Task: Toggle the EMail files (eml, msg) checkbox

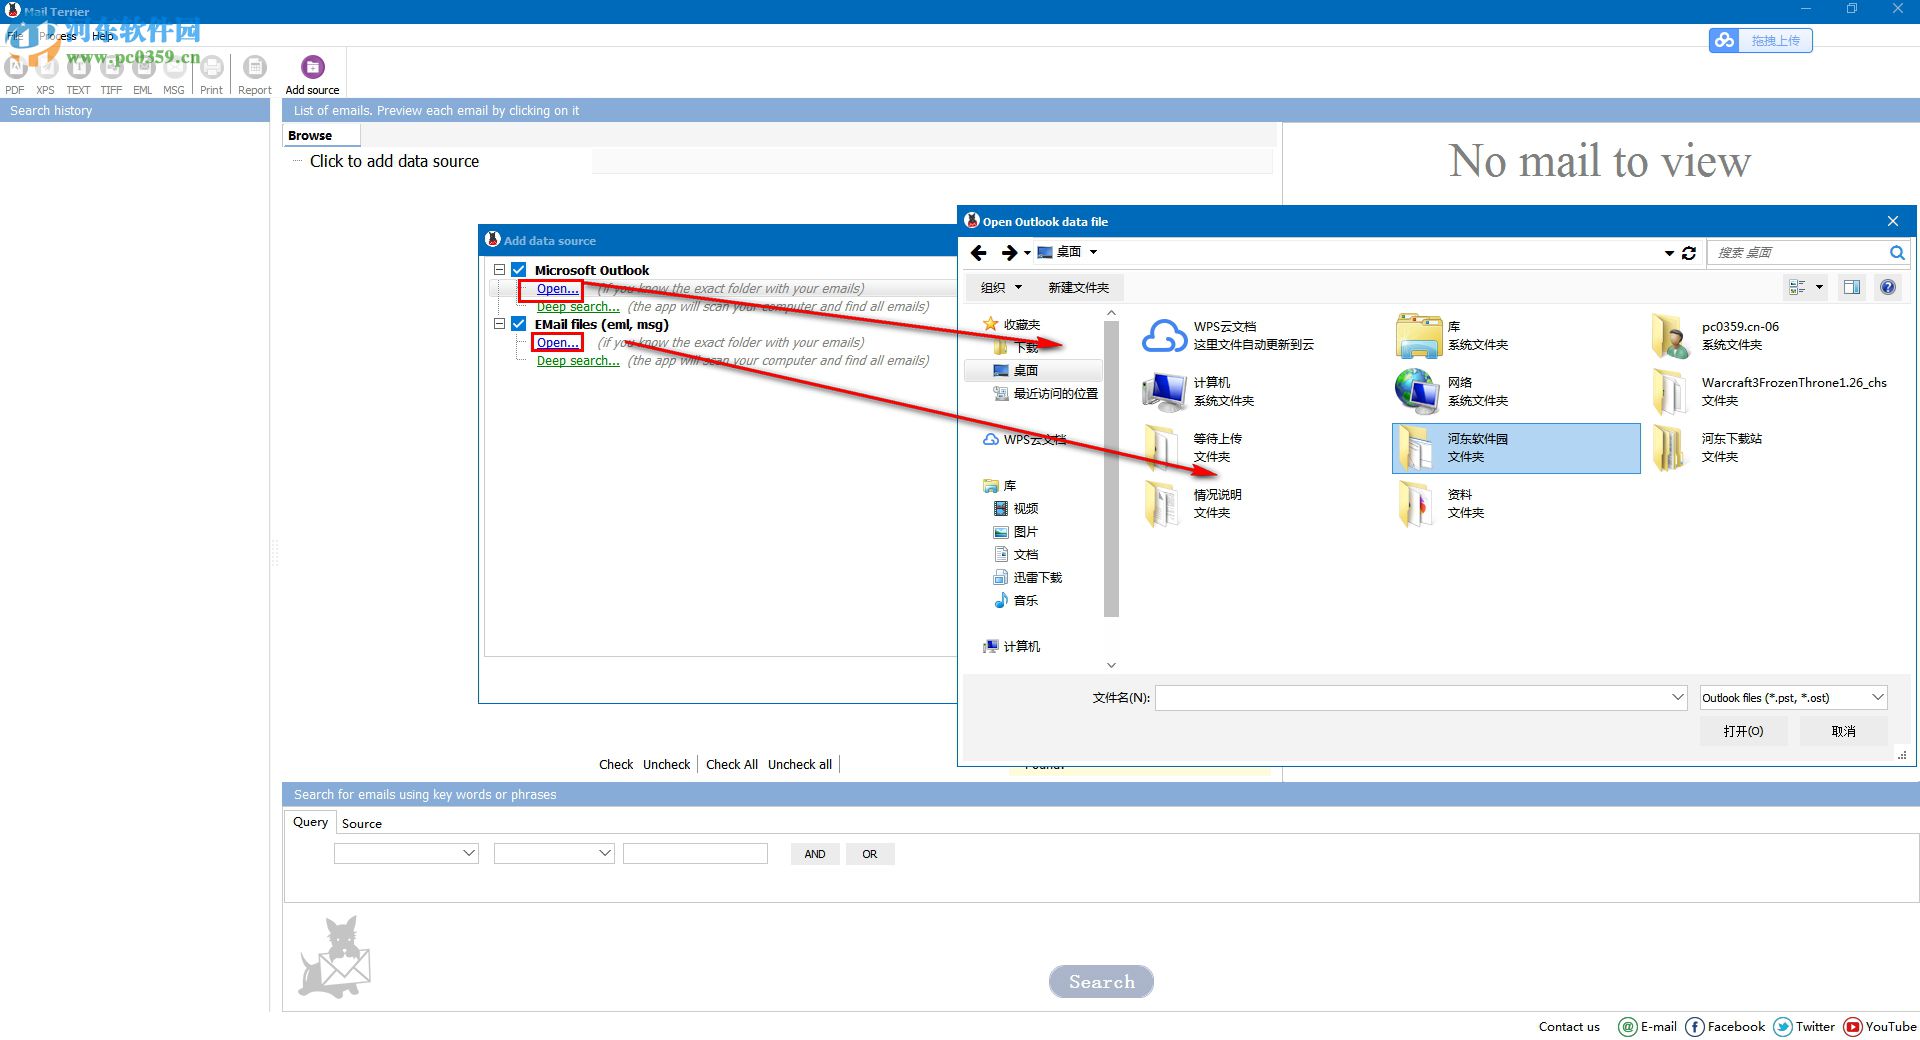Action: click(519, 324)
